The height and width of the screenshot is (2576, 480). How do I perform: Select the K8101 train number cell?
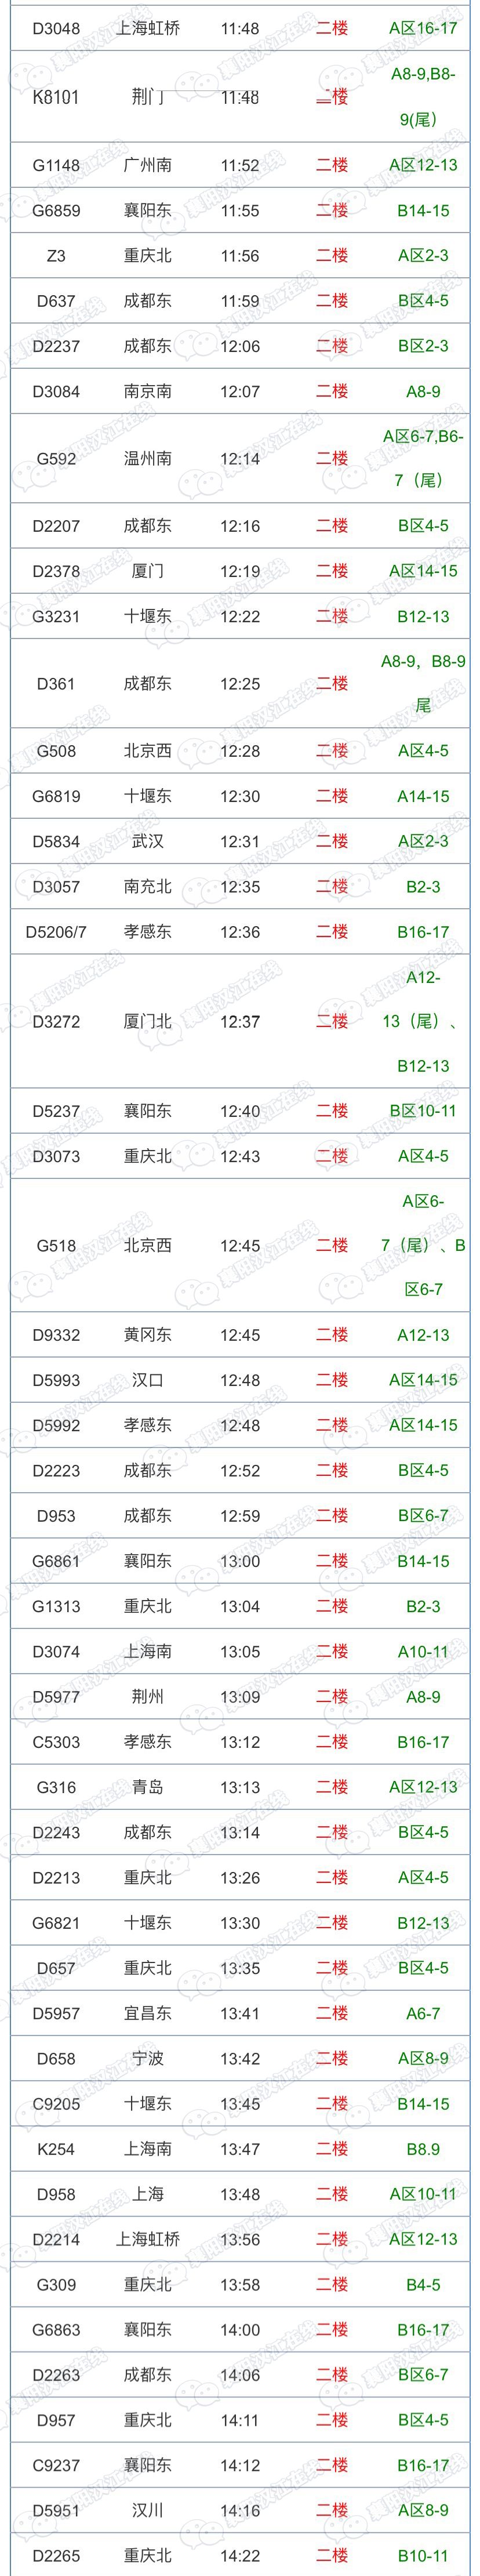[x=56, y=97]
